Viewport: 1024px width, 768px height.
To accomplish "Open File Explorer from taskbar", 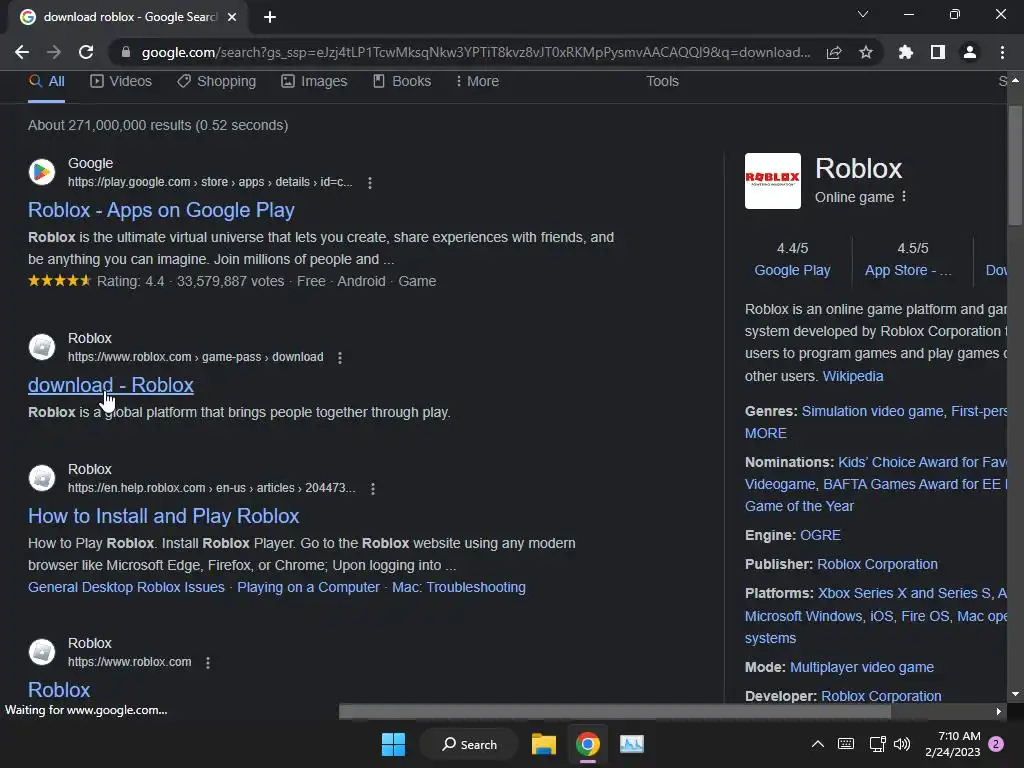I will pyautogui.click(x=543, y=744).
